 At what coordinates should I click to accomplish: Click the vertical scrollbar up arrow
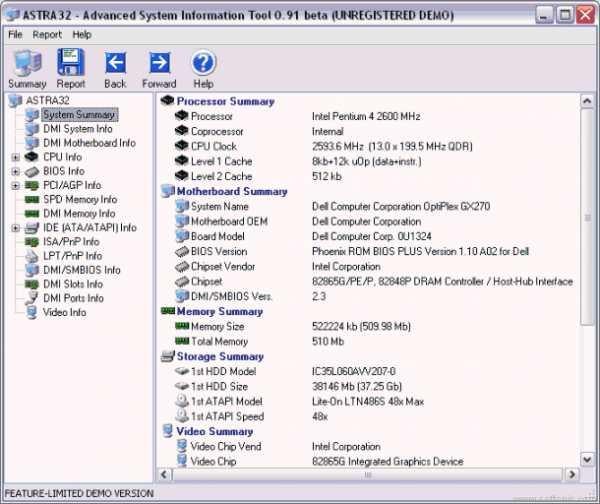point(587,101)
